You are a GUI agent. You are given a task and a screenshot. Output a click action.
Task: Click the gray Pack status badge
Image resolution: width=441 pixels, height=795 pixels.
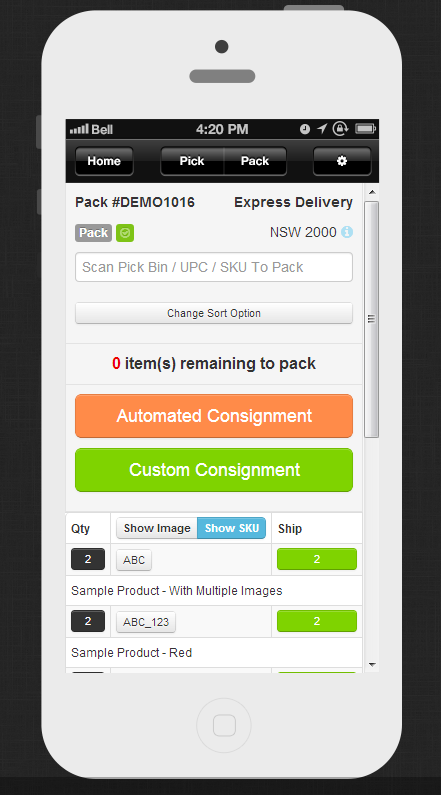pyautogui.click(x=94, y=233)
